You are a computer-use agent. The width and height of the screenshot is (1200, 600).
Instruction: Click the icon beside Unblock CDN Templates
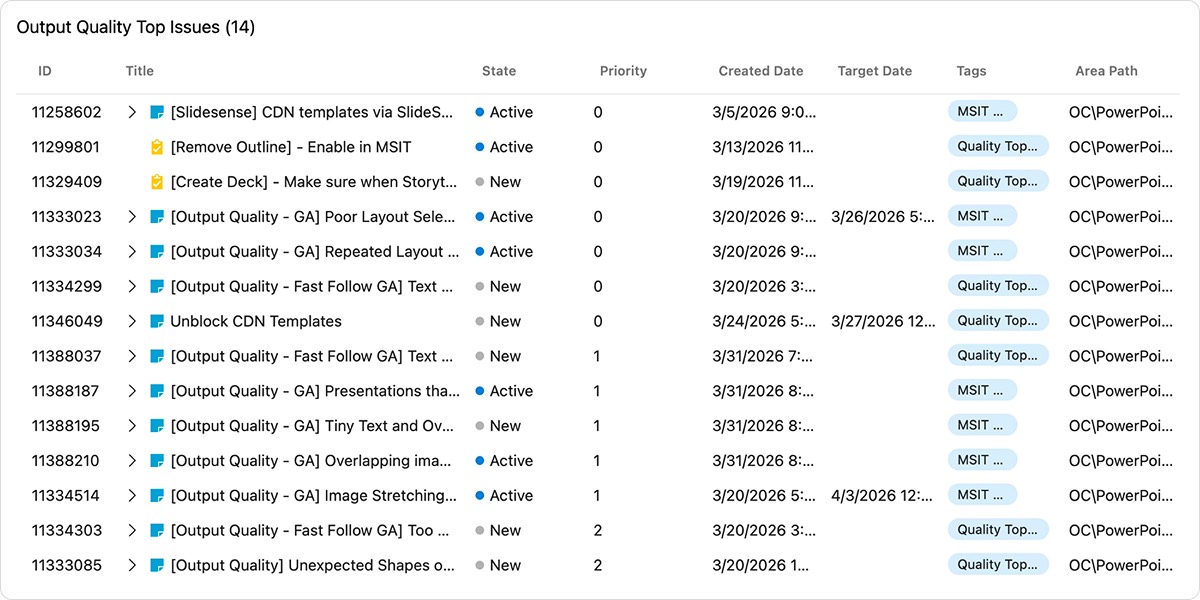coord(156,322)
